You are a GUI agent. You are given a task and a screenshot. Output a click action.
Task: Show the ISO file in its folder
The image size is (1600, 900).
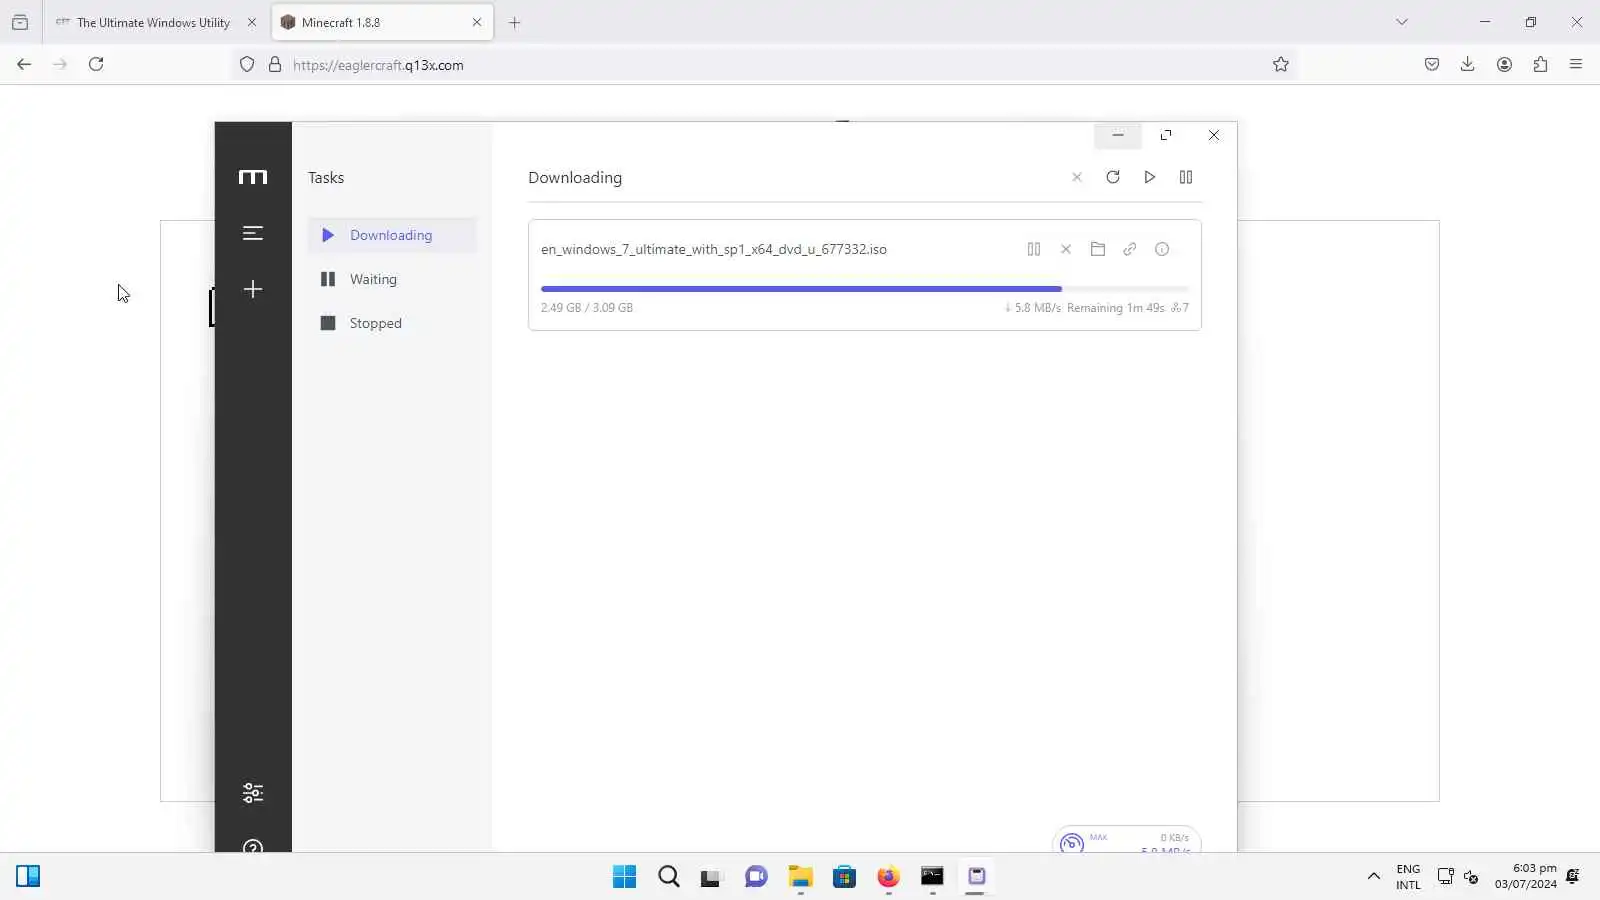pyautogui.click(x=1098, y=249)
